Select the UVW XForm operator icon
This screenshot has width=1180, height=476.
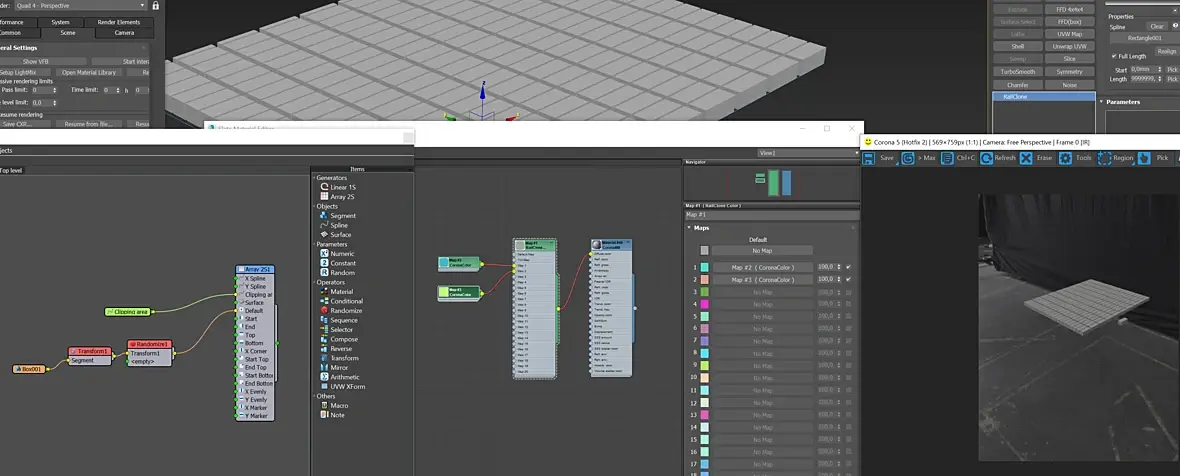tap(324, 387)
